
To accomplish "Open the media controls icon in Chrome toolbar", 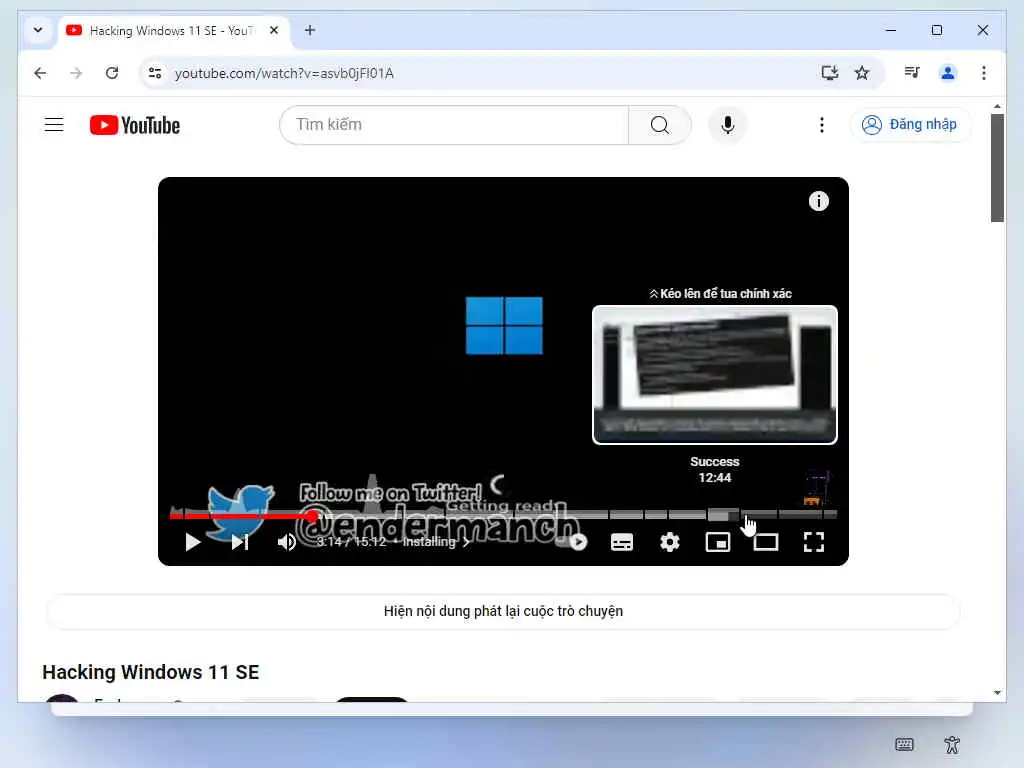I will (x=912, y=73).
